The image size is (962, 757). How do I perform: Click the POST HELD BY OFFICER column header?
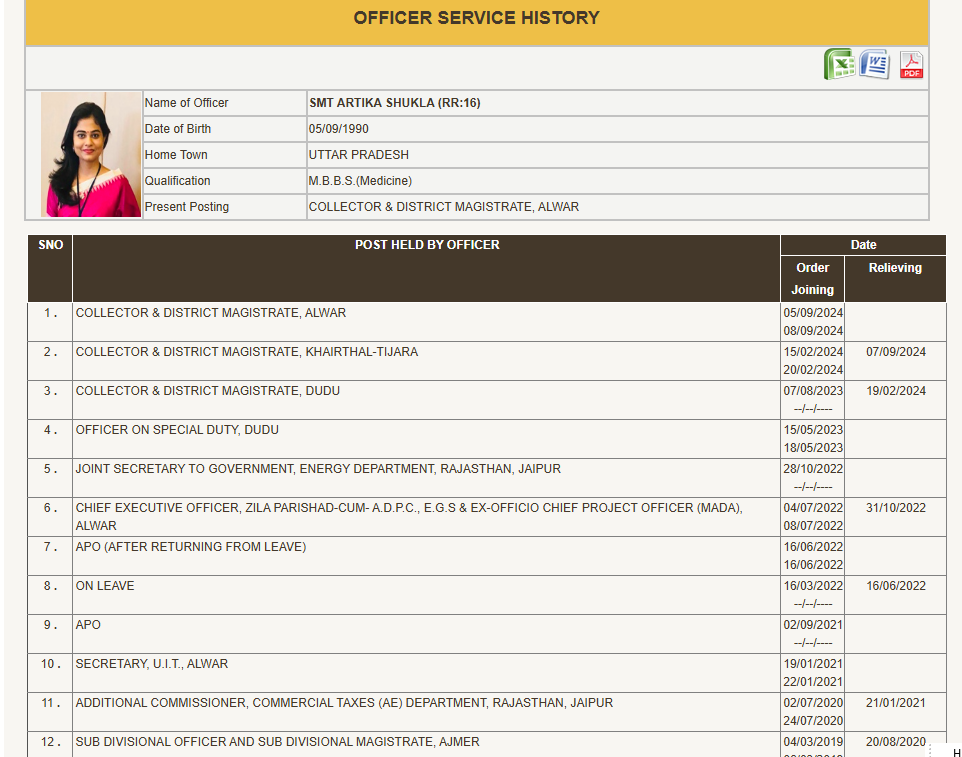pos(425,244)
